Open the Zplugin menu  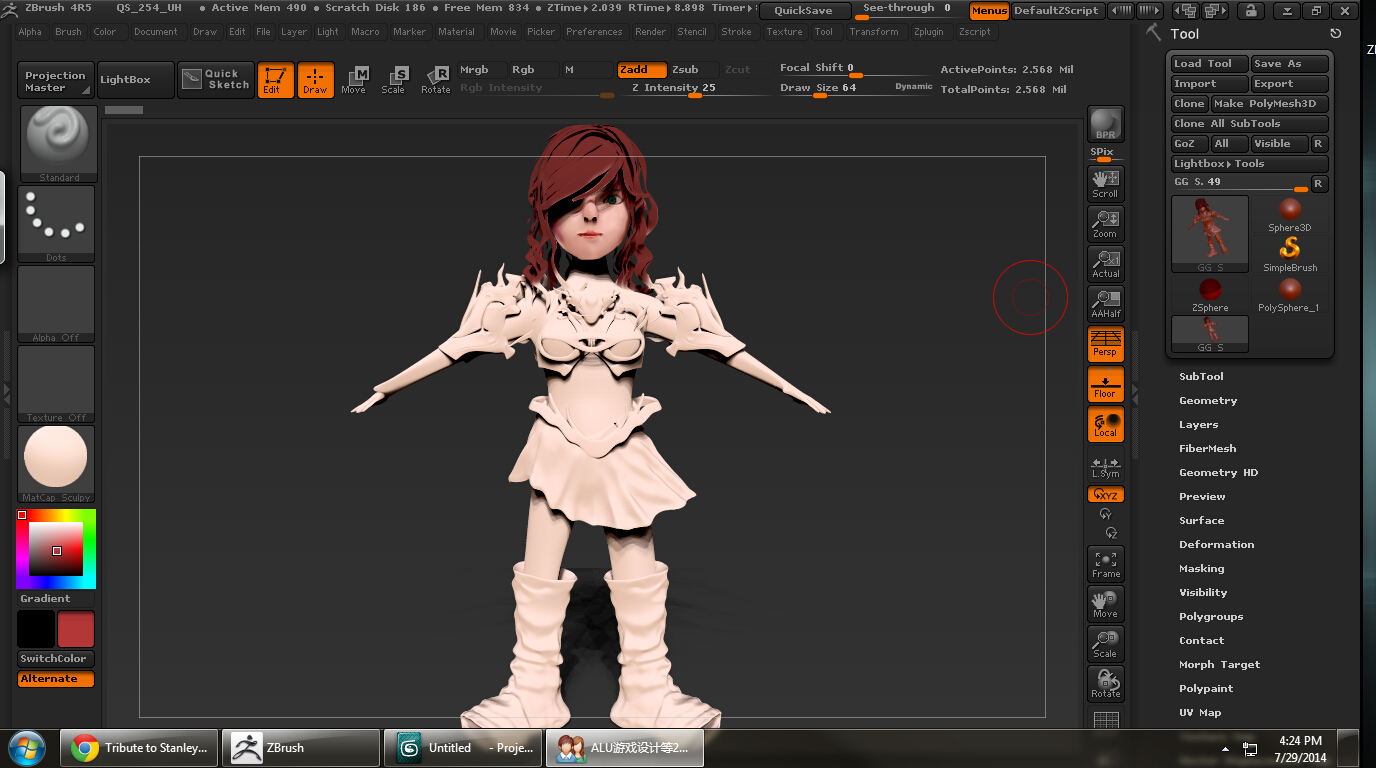[x=928, y=32]
